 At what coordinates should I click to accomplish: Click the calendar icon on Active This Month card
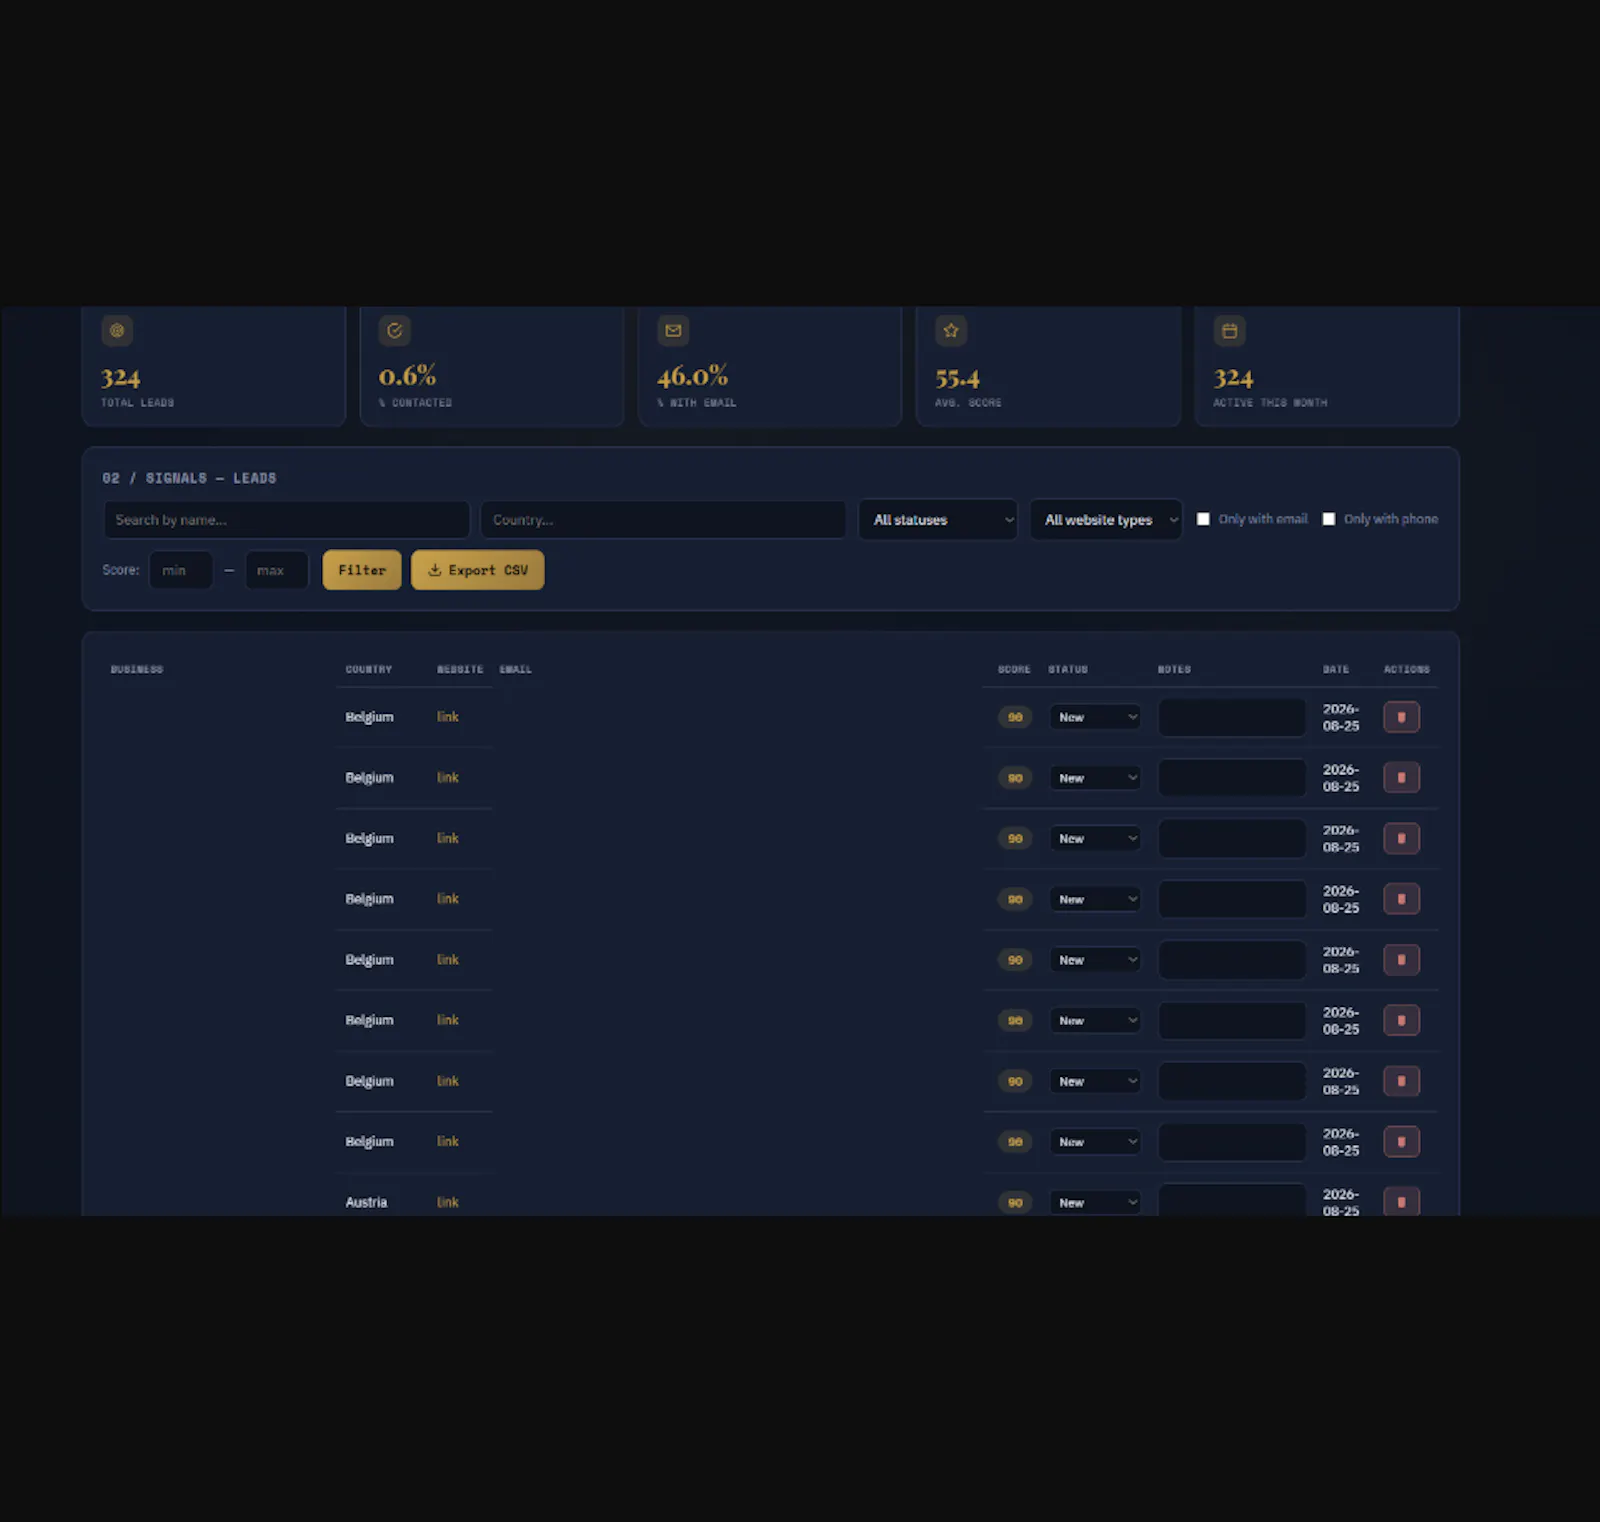[x=1230, y=330]
